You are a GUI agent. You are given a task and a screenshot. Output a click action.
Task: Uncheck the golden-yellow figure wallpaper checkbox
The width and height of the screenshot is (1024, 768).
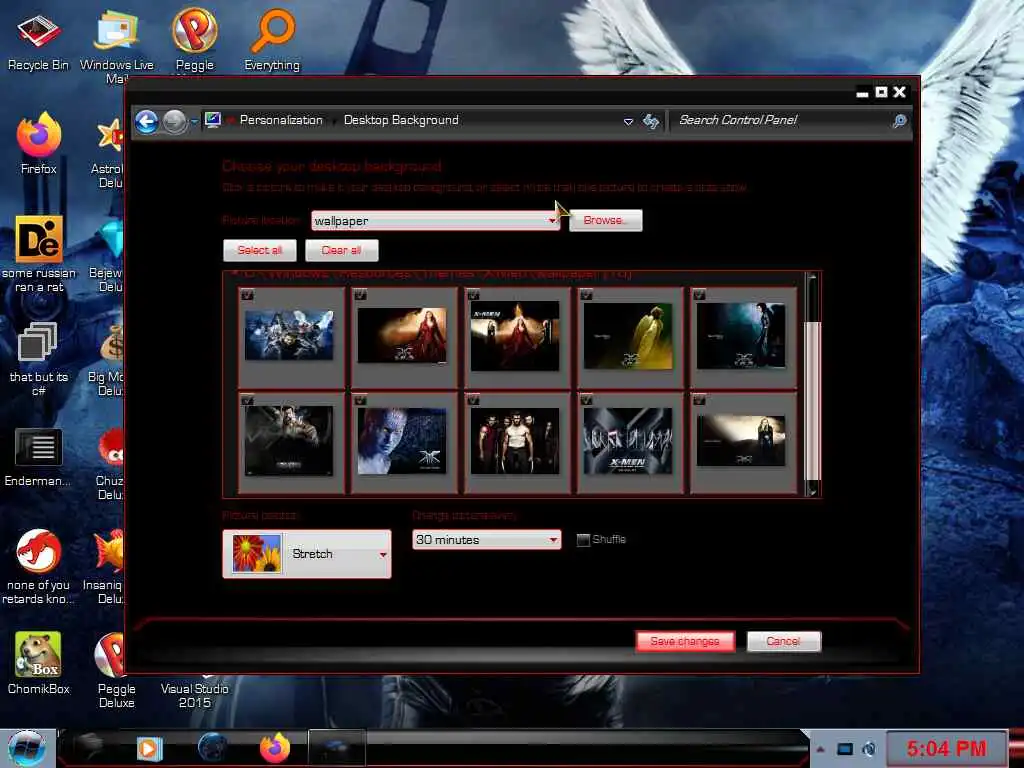tap(586, 295)
